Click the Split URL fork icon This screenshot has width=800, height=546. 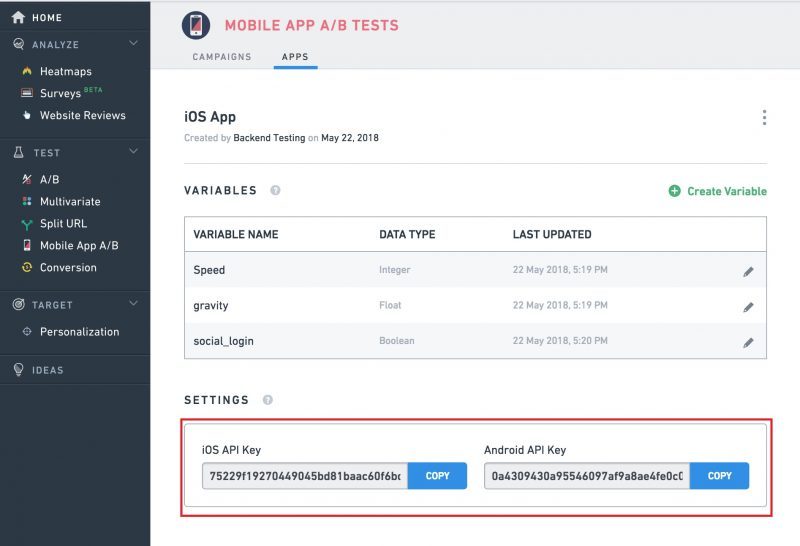[x=27, y=224]
